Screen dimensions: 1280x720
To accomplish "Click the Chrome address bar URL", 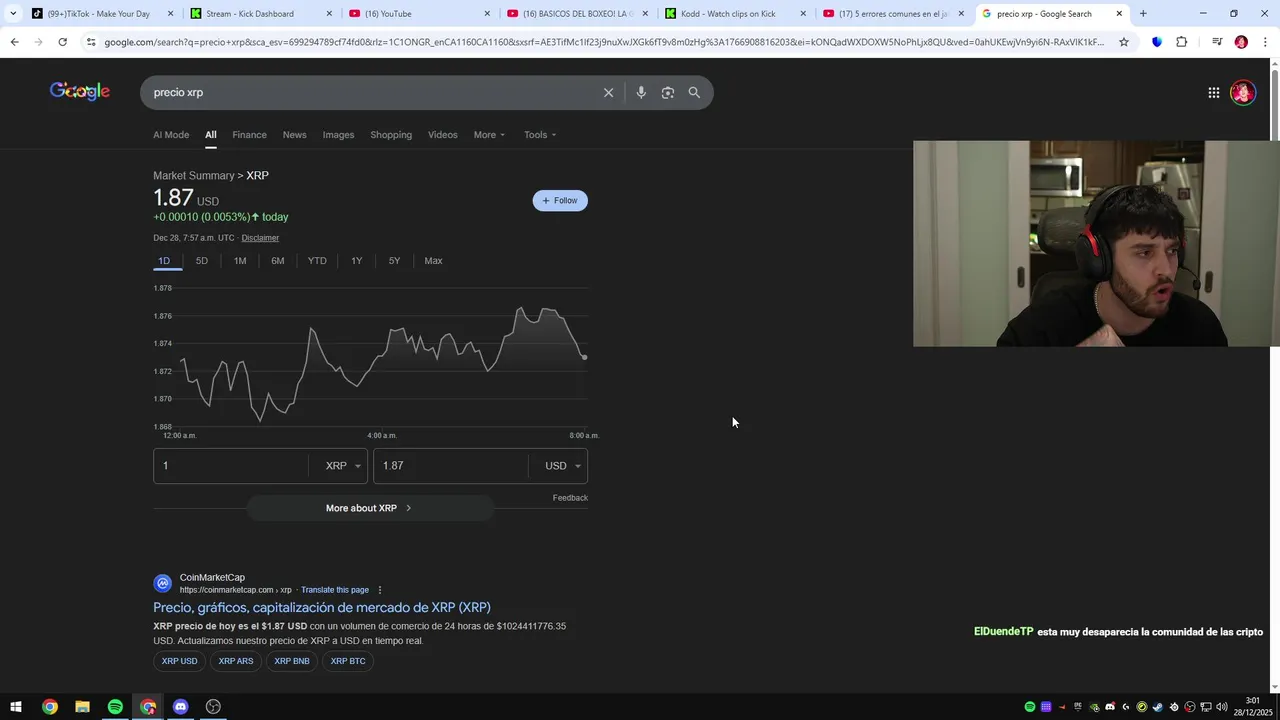I will pyautogui.click(x=604, y=42).
